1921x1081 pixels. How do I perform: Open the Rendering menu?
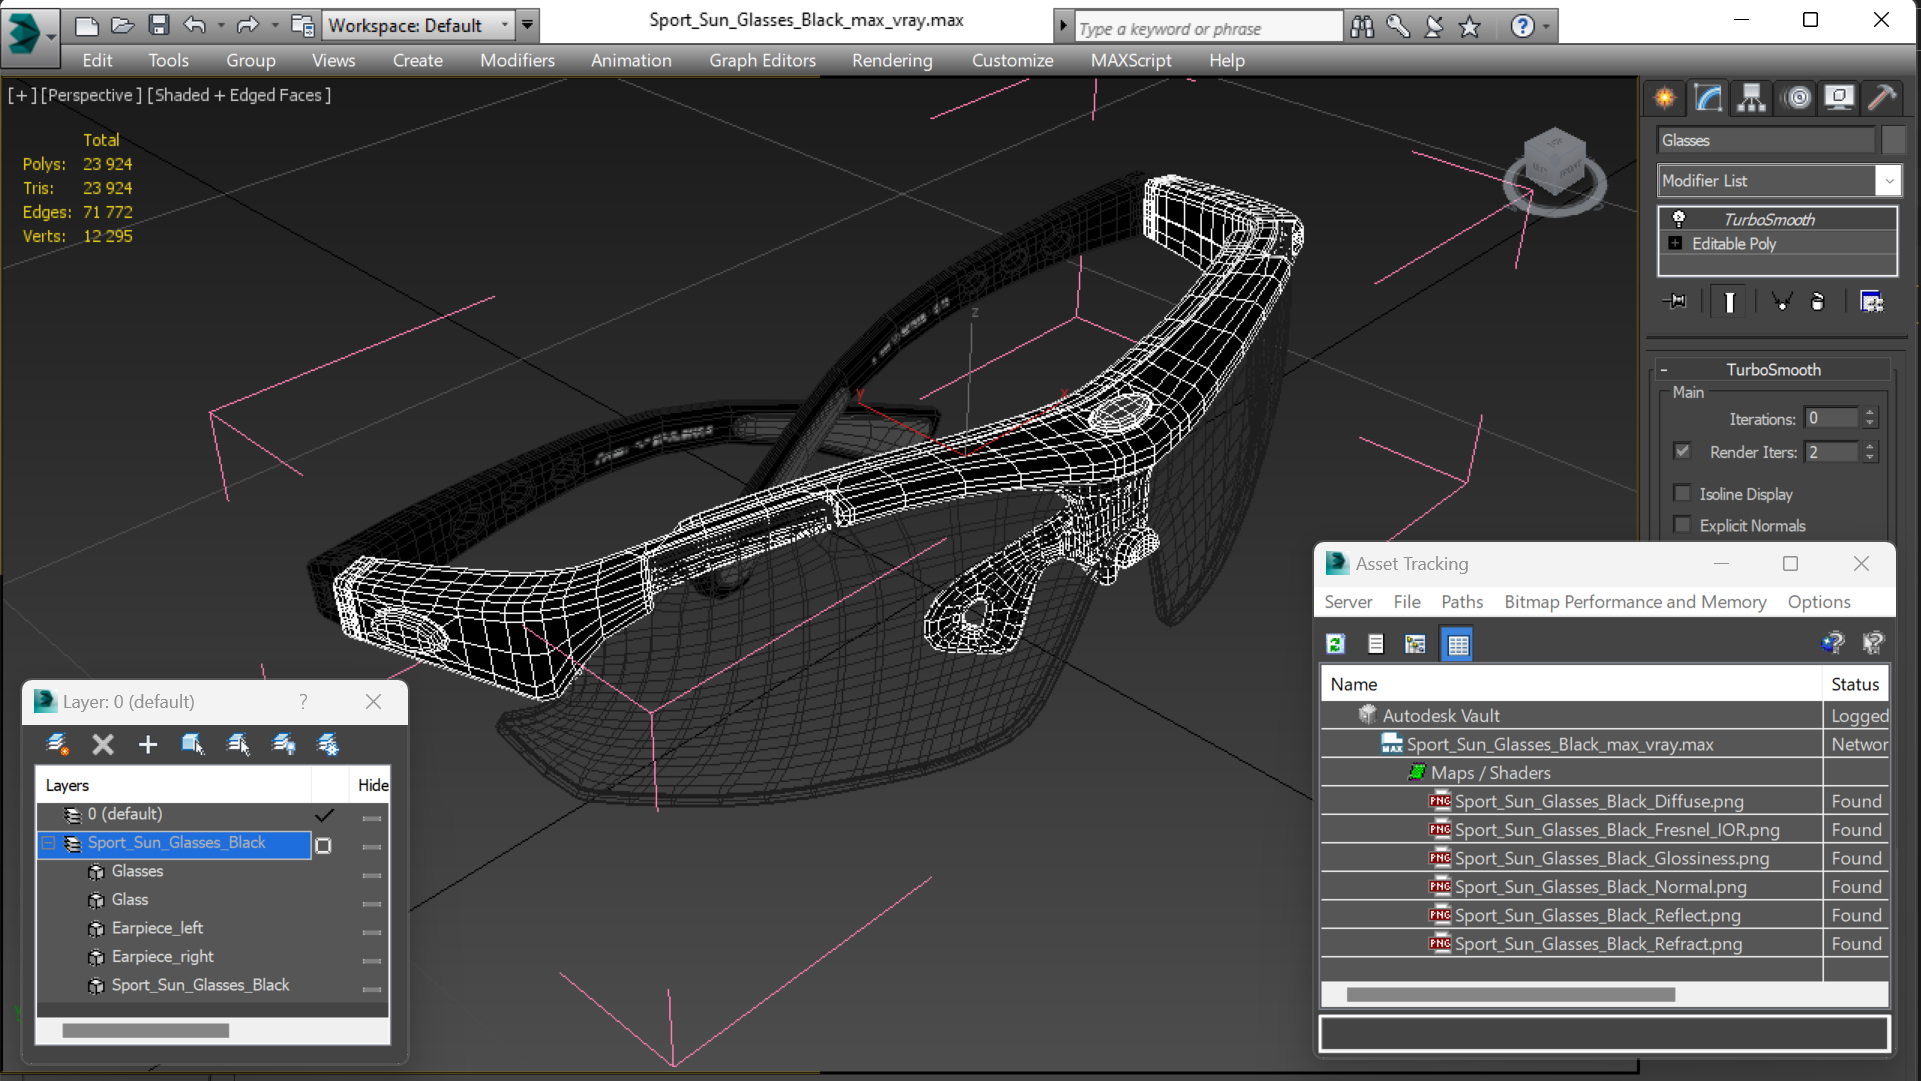[892, 60]
